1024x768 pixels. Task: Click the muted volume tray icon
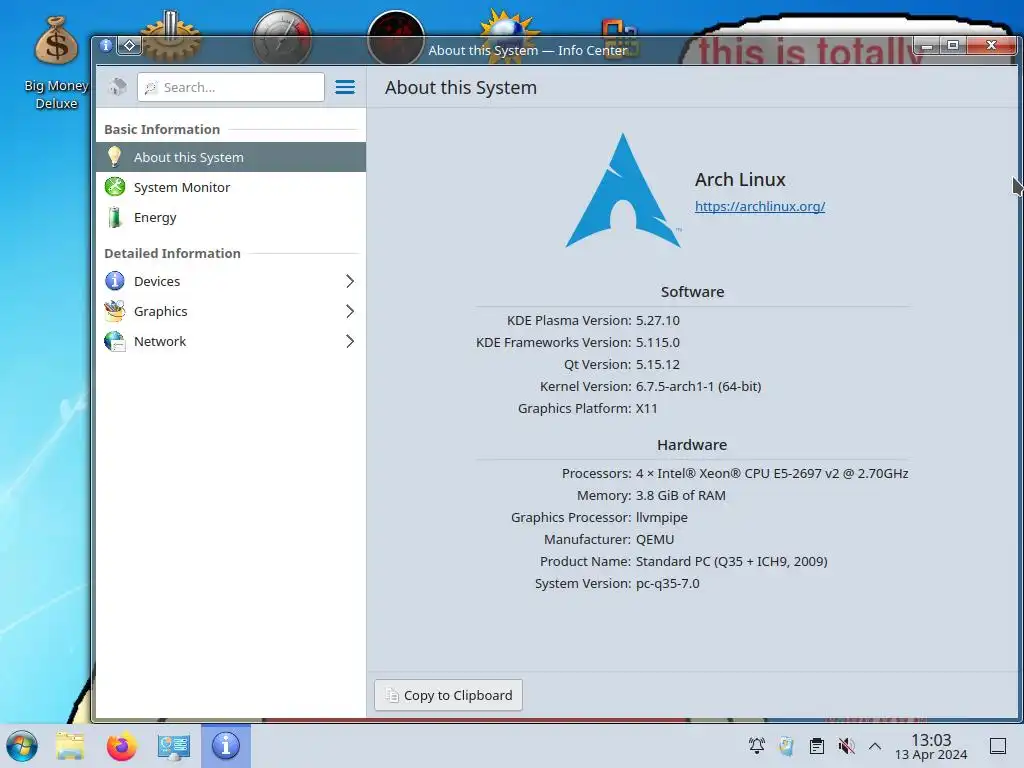pyautogui.click(x=846, y=746)
